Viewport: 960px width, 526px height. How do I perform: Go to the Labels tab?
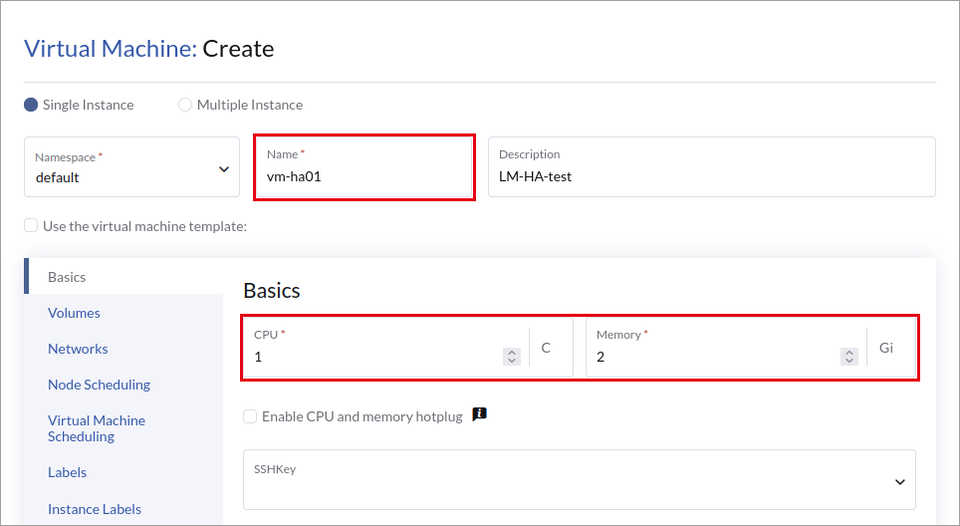(67, 472)
